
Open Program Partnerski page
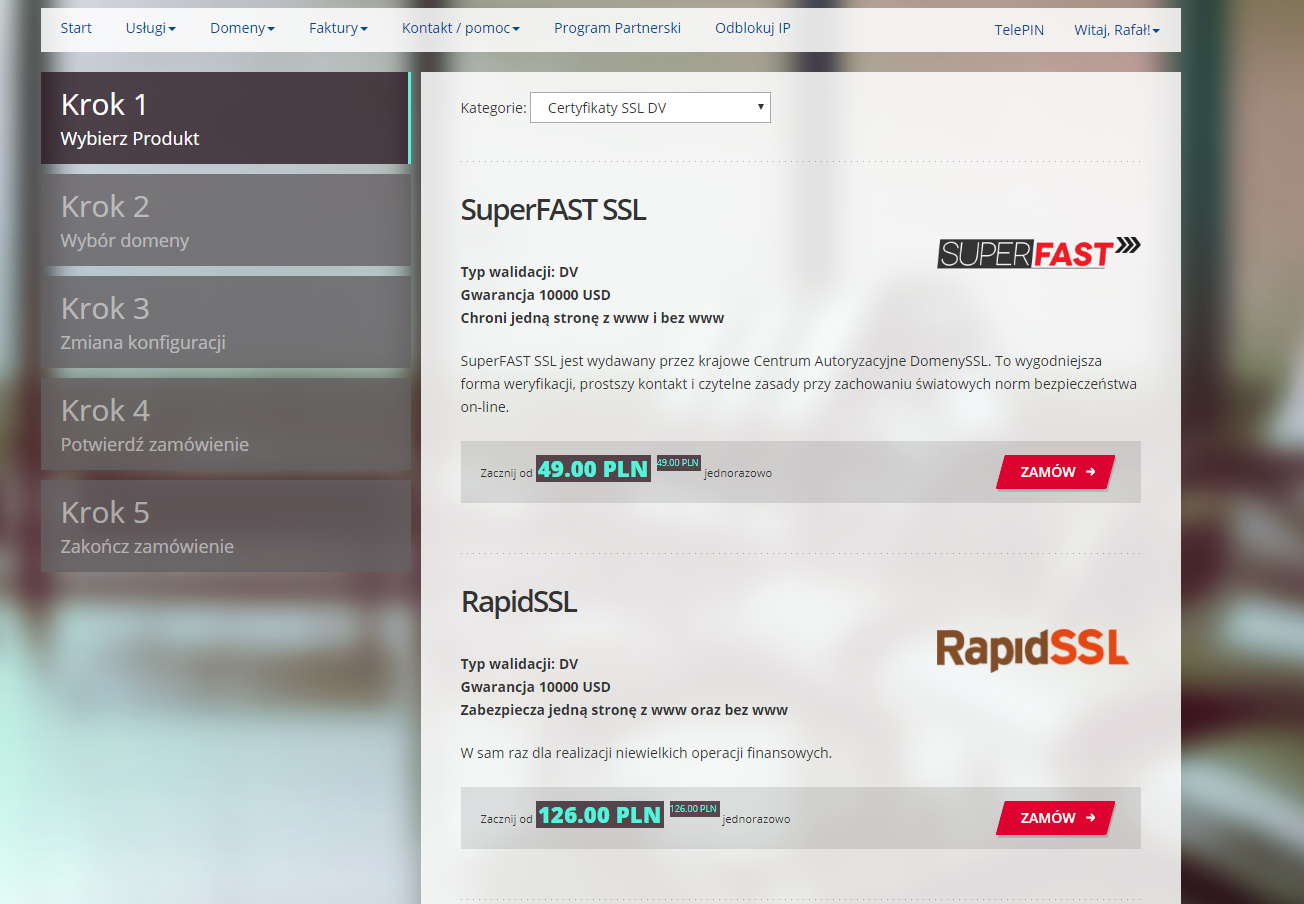pyautogui.click(x=617, y=29)
